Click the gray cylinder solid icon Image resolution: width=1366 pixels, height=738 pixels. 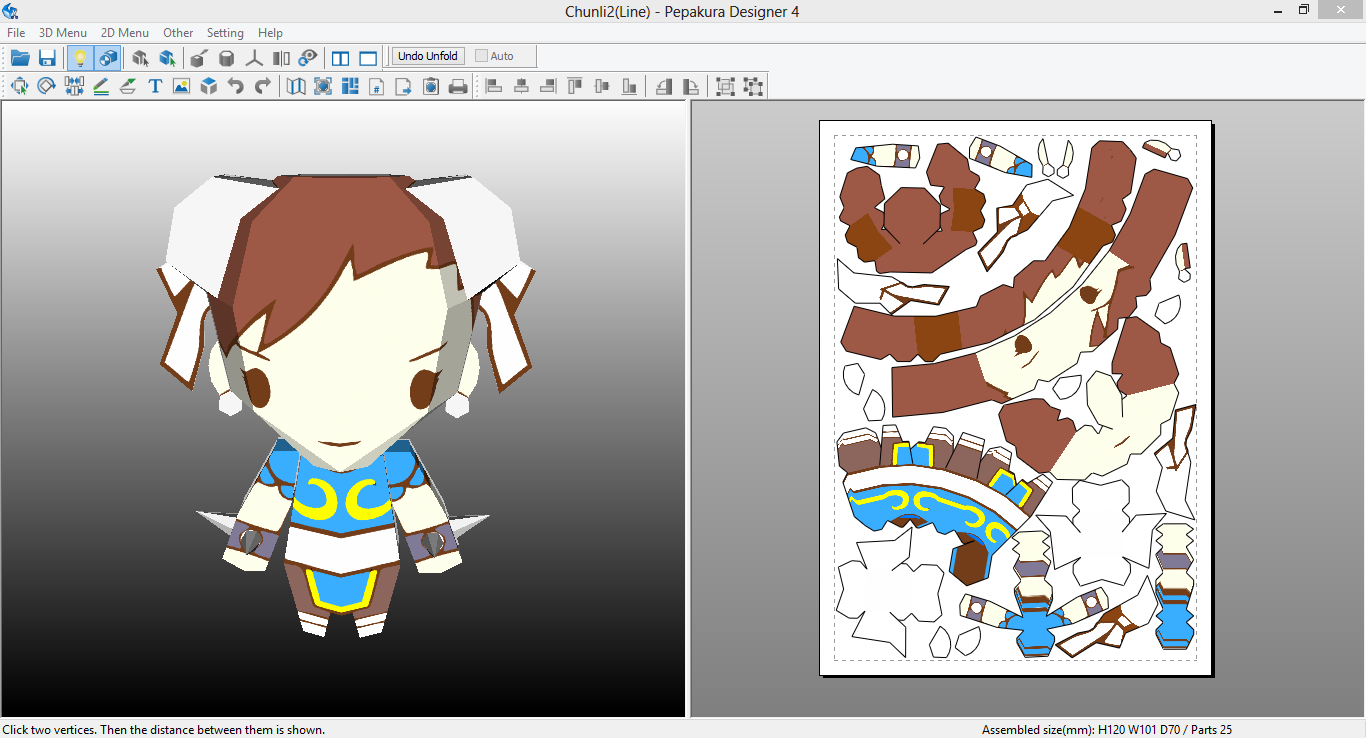(x=227, y=57)
